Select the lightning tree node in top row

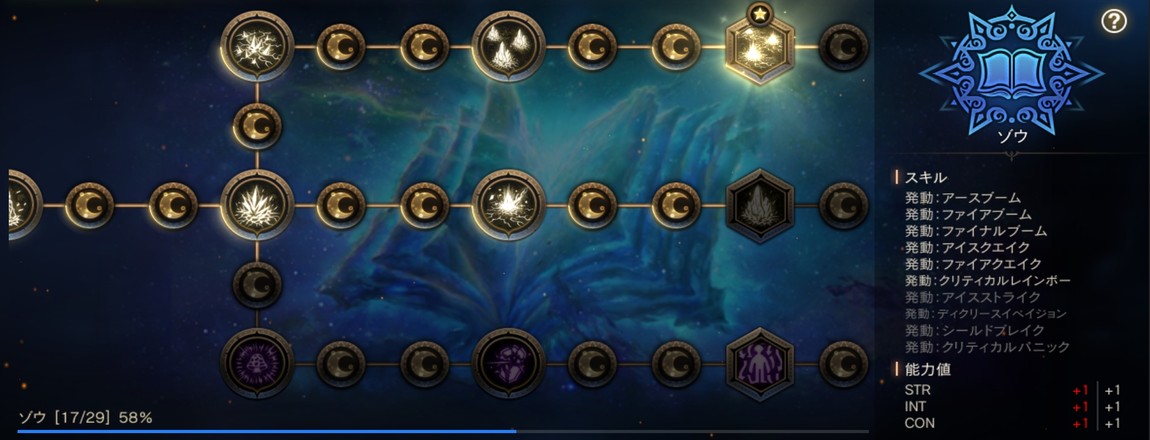tap(257, 46)
